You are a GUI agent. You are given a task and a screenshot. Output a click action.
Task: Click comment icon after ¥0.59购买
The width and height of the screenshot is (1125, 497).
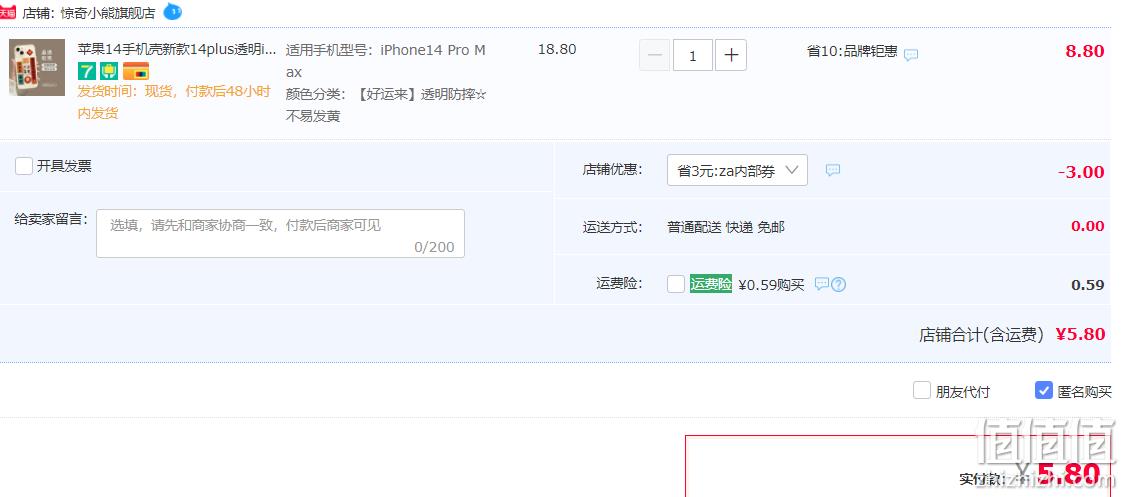(822, 284)
